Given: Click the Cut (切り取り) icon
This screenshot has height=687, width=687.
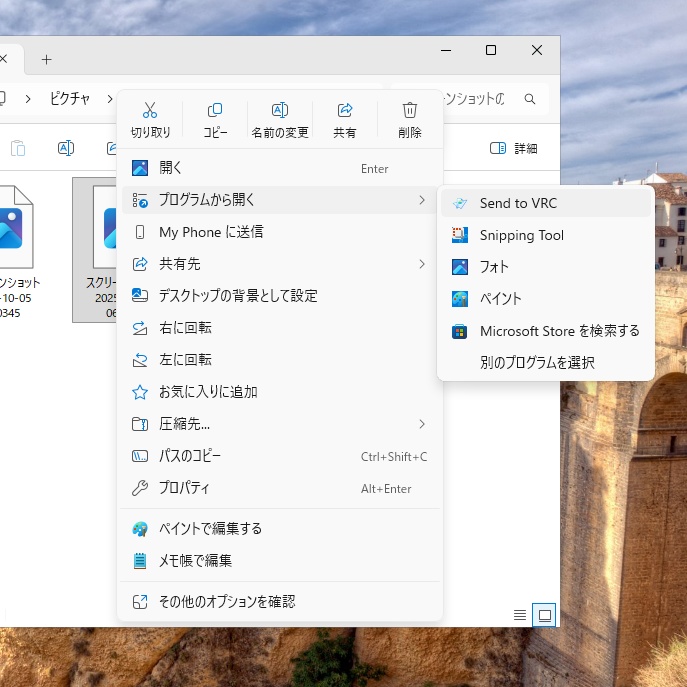Looking at the screenshot, I should tap(150, 110).
